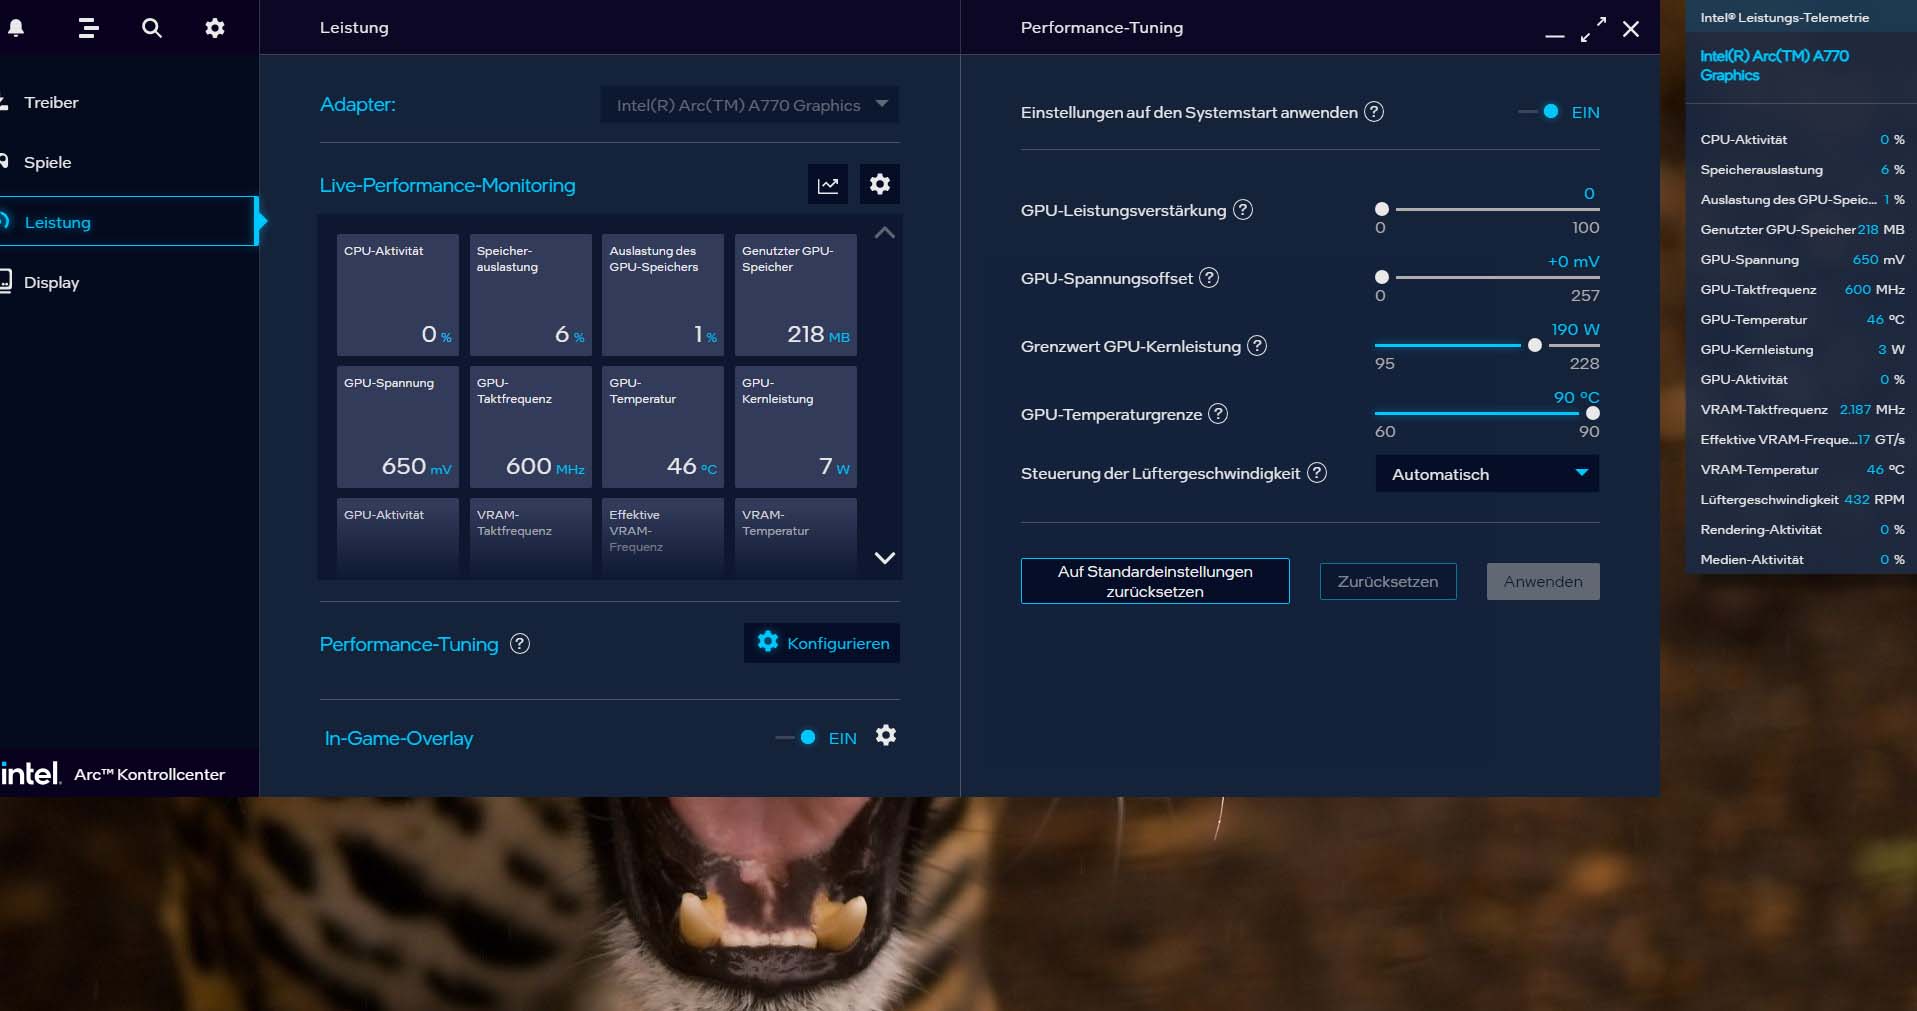The image size is (1917, 1011).
Task: Select the GPU-Taktfrequenz 600 MHz tile
Action: [530, 427]
